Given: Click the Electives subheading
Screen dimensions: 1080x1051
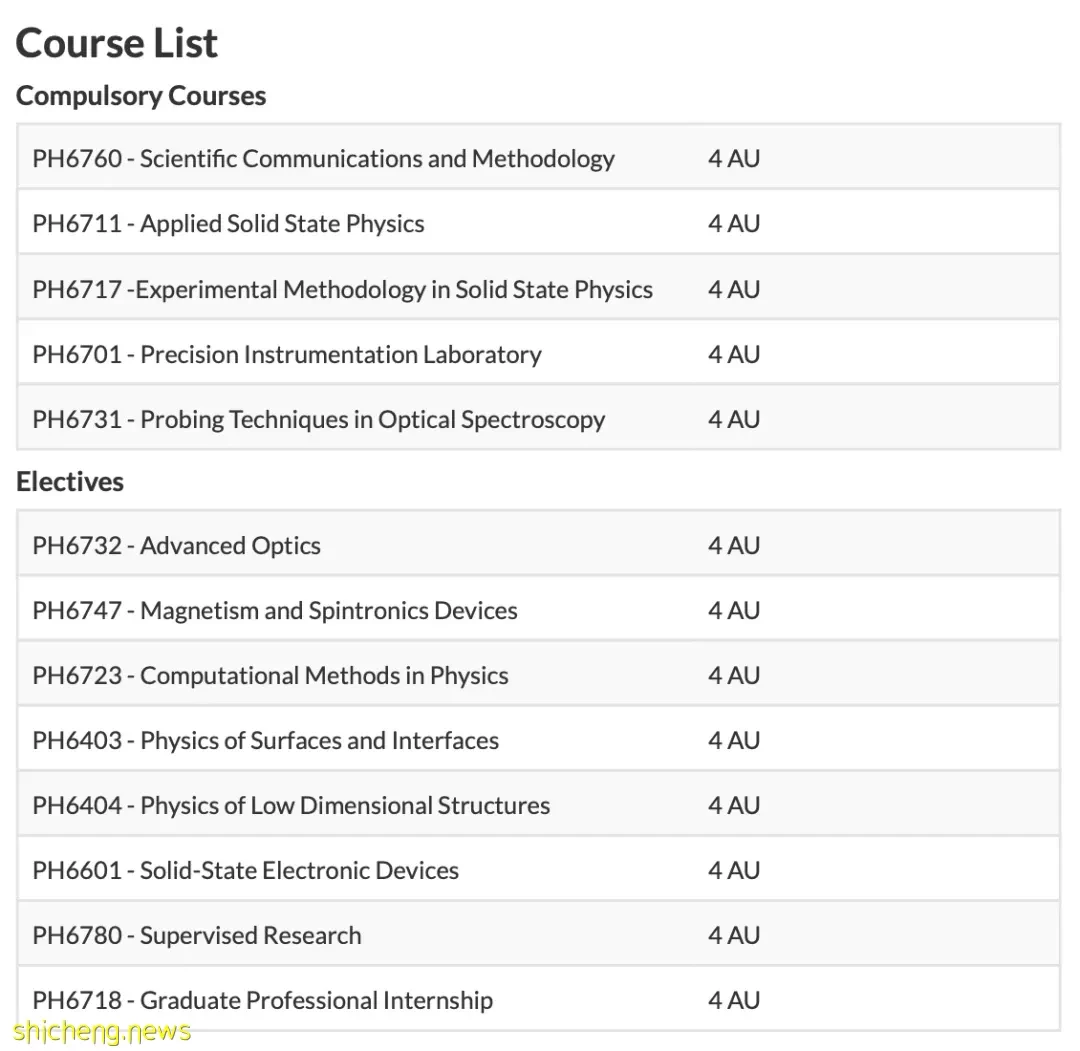Looking at the screenshot, I should pos(70,481).
